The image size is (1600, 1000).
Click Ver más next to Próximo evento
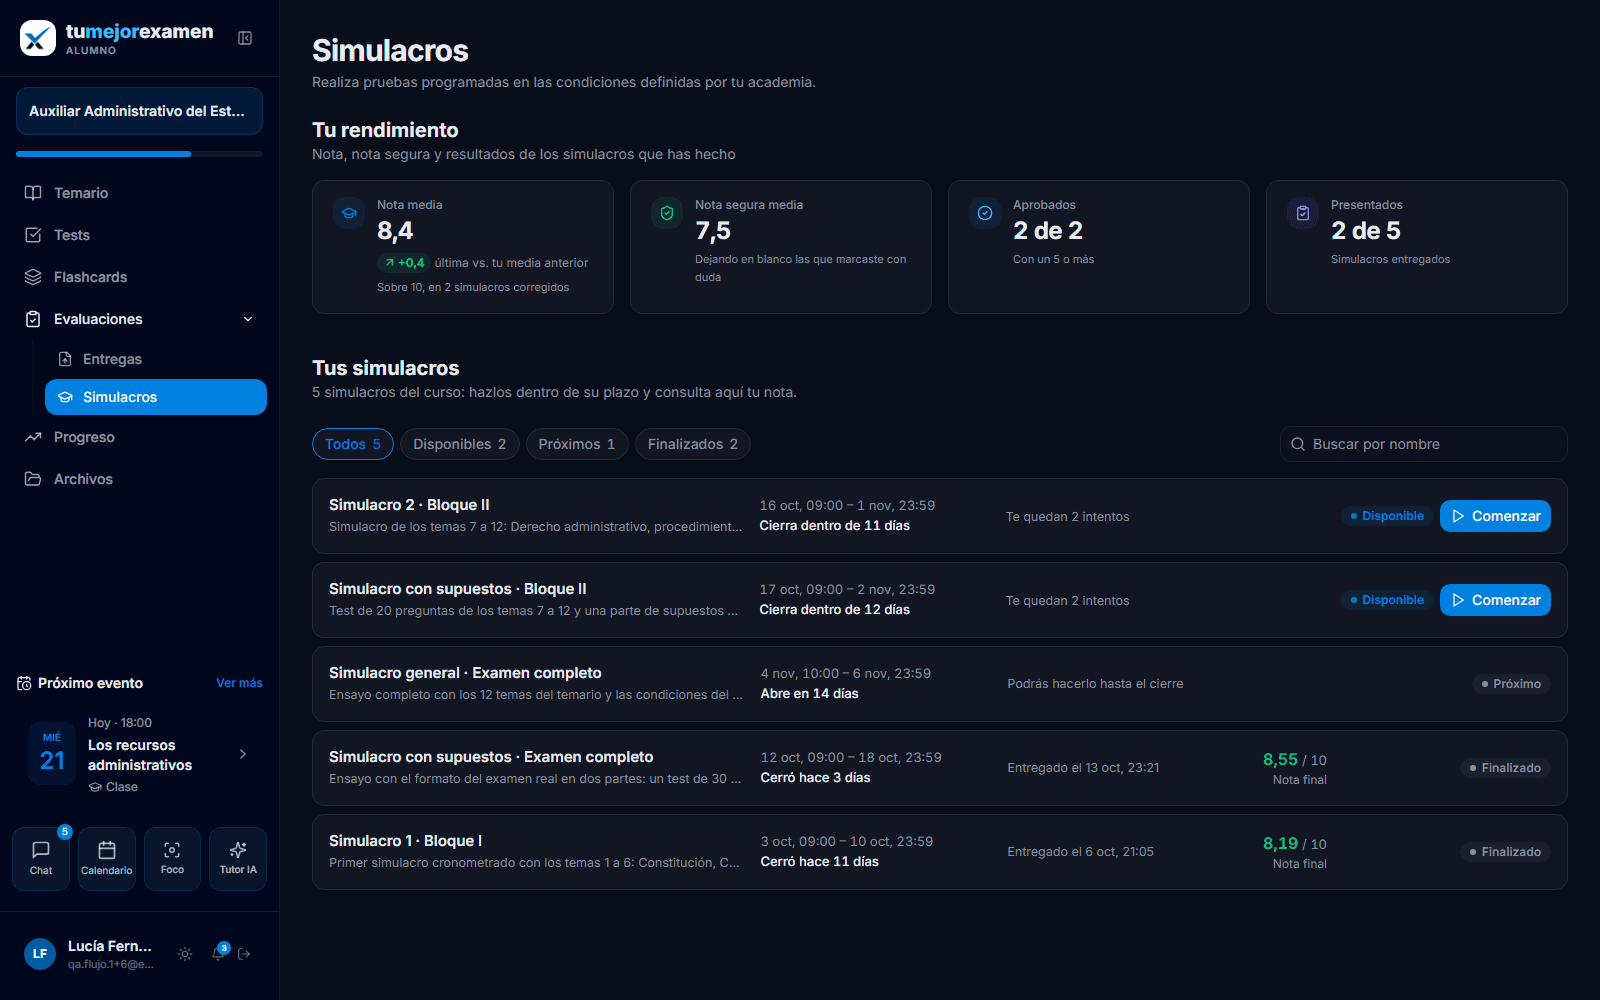point(239,683)
